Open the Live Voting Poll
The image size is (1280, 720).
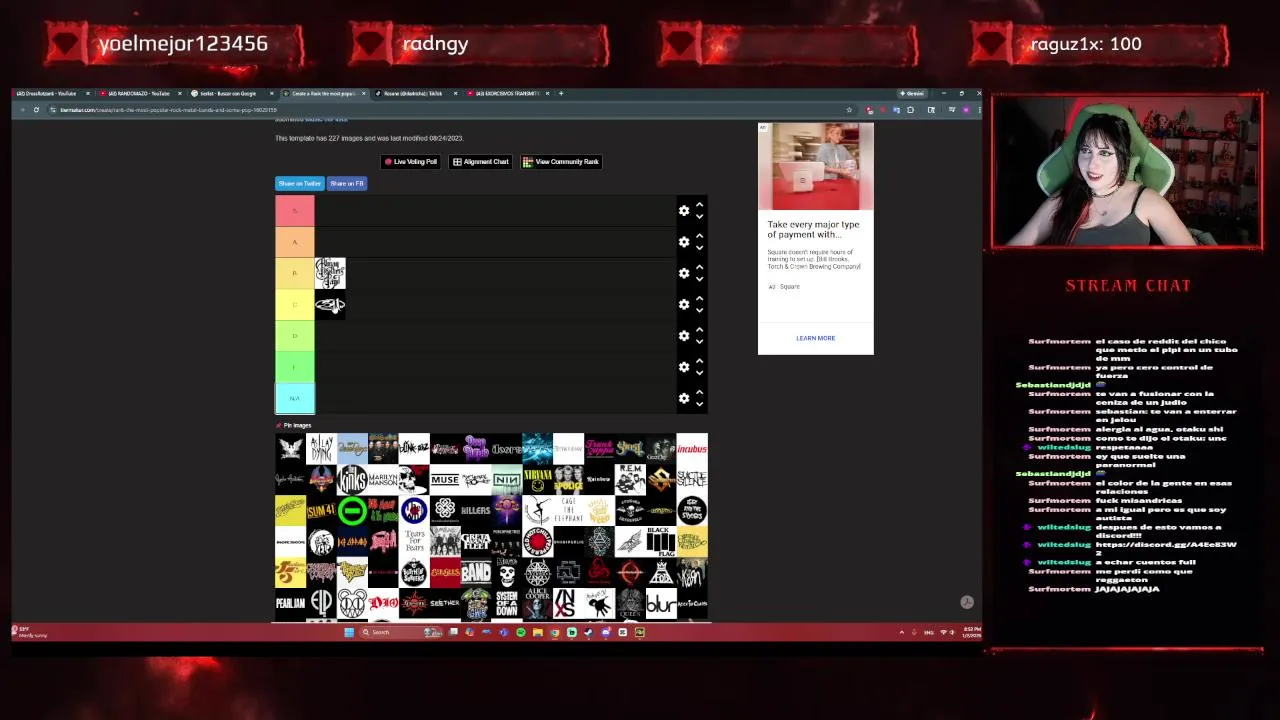coord(411,161)
